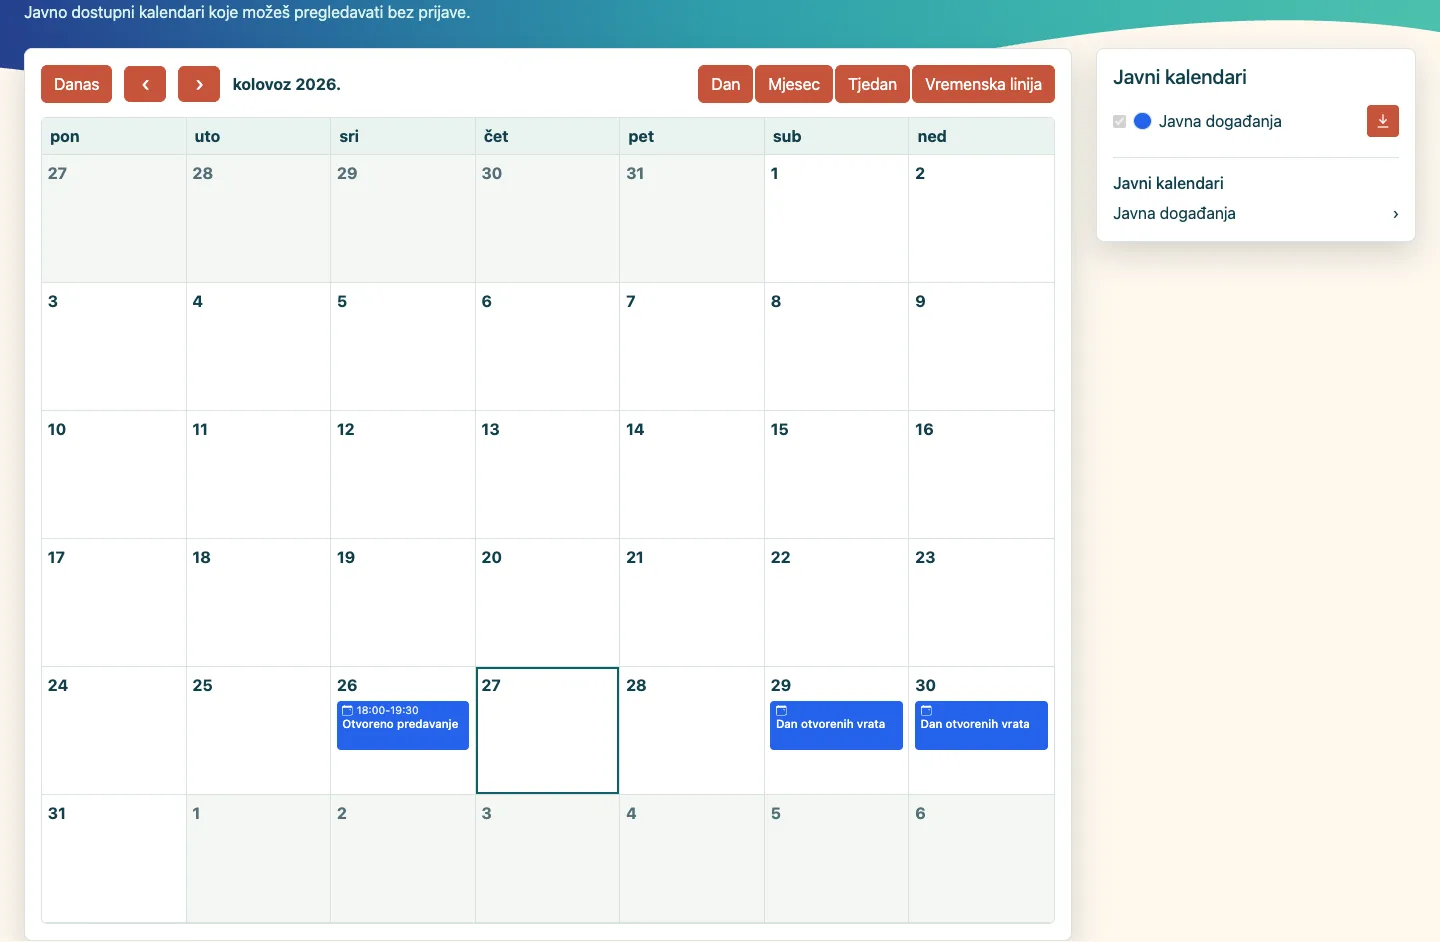The image size is (1440, 942).
Task: Click day number 1 under 'sub'
Action: [x=775, y=173]
